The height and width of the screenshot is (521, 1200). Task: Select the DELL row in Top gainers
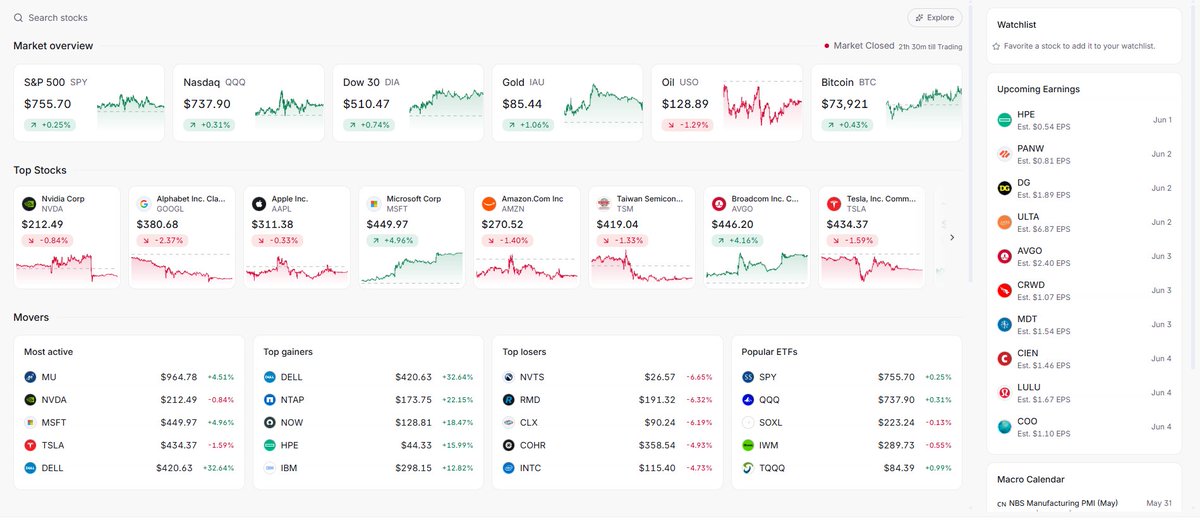[x=368, y=377]
